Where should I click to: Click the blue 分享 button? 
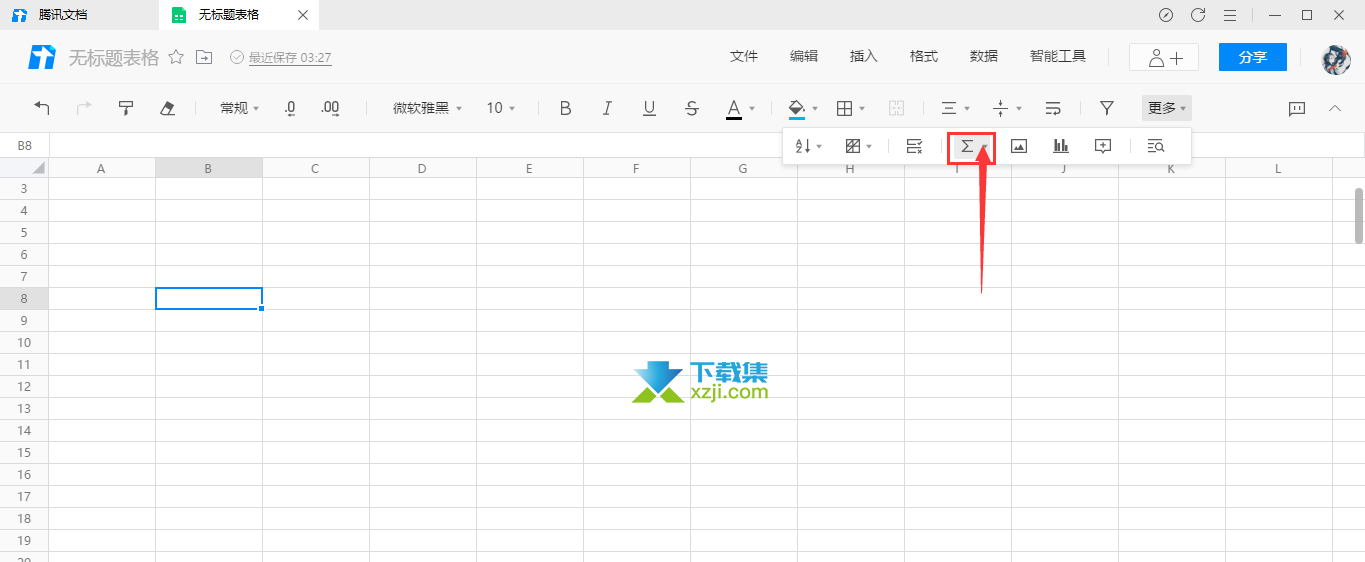pyautogui.click(x=1253, y=57)
